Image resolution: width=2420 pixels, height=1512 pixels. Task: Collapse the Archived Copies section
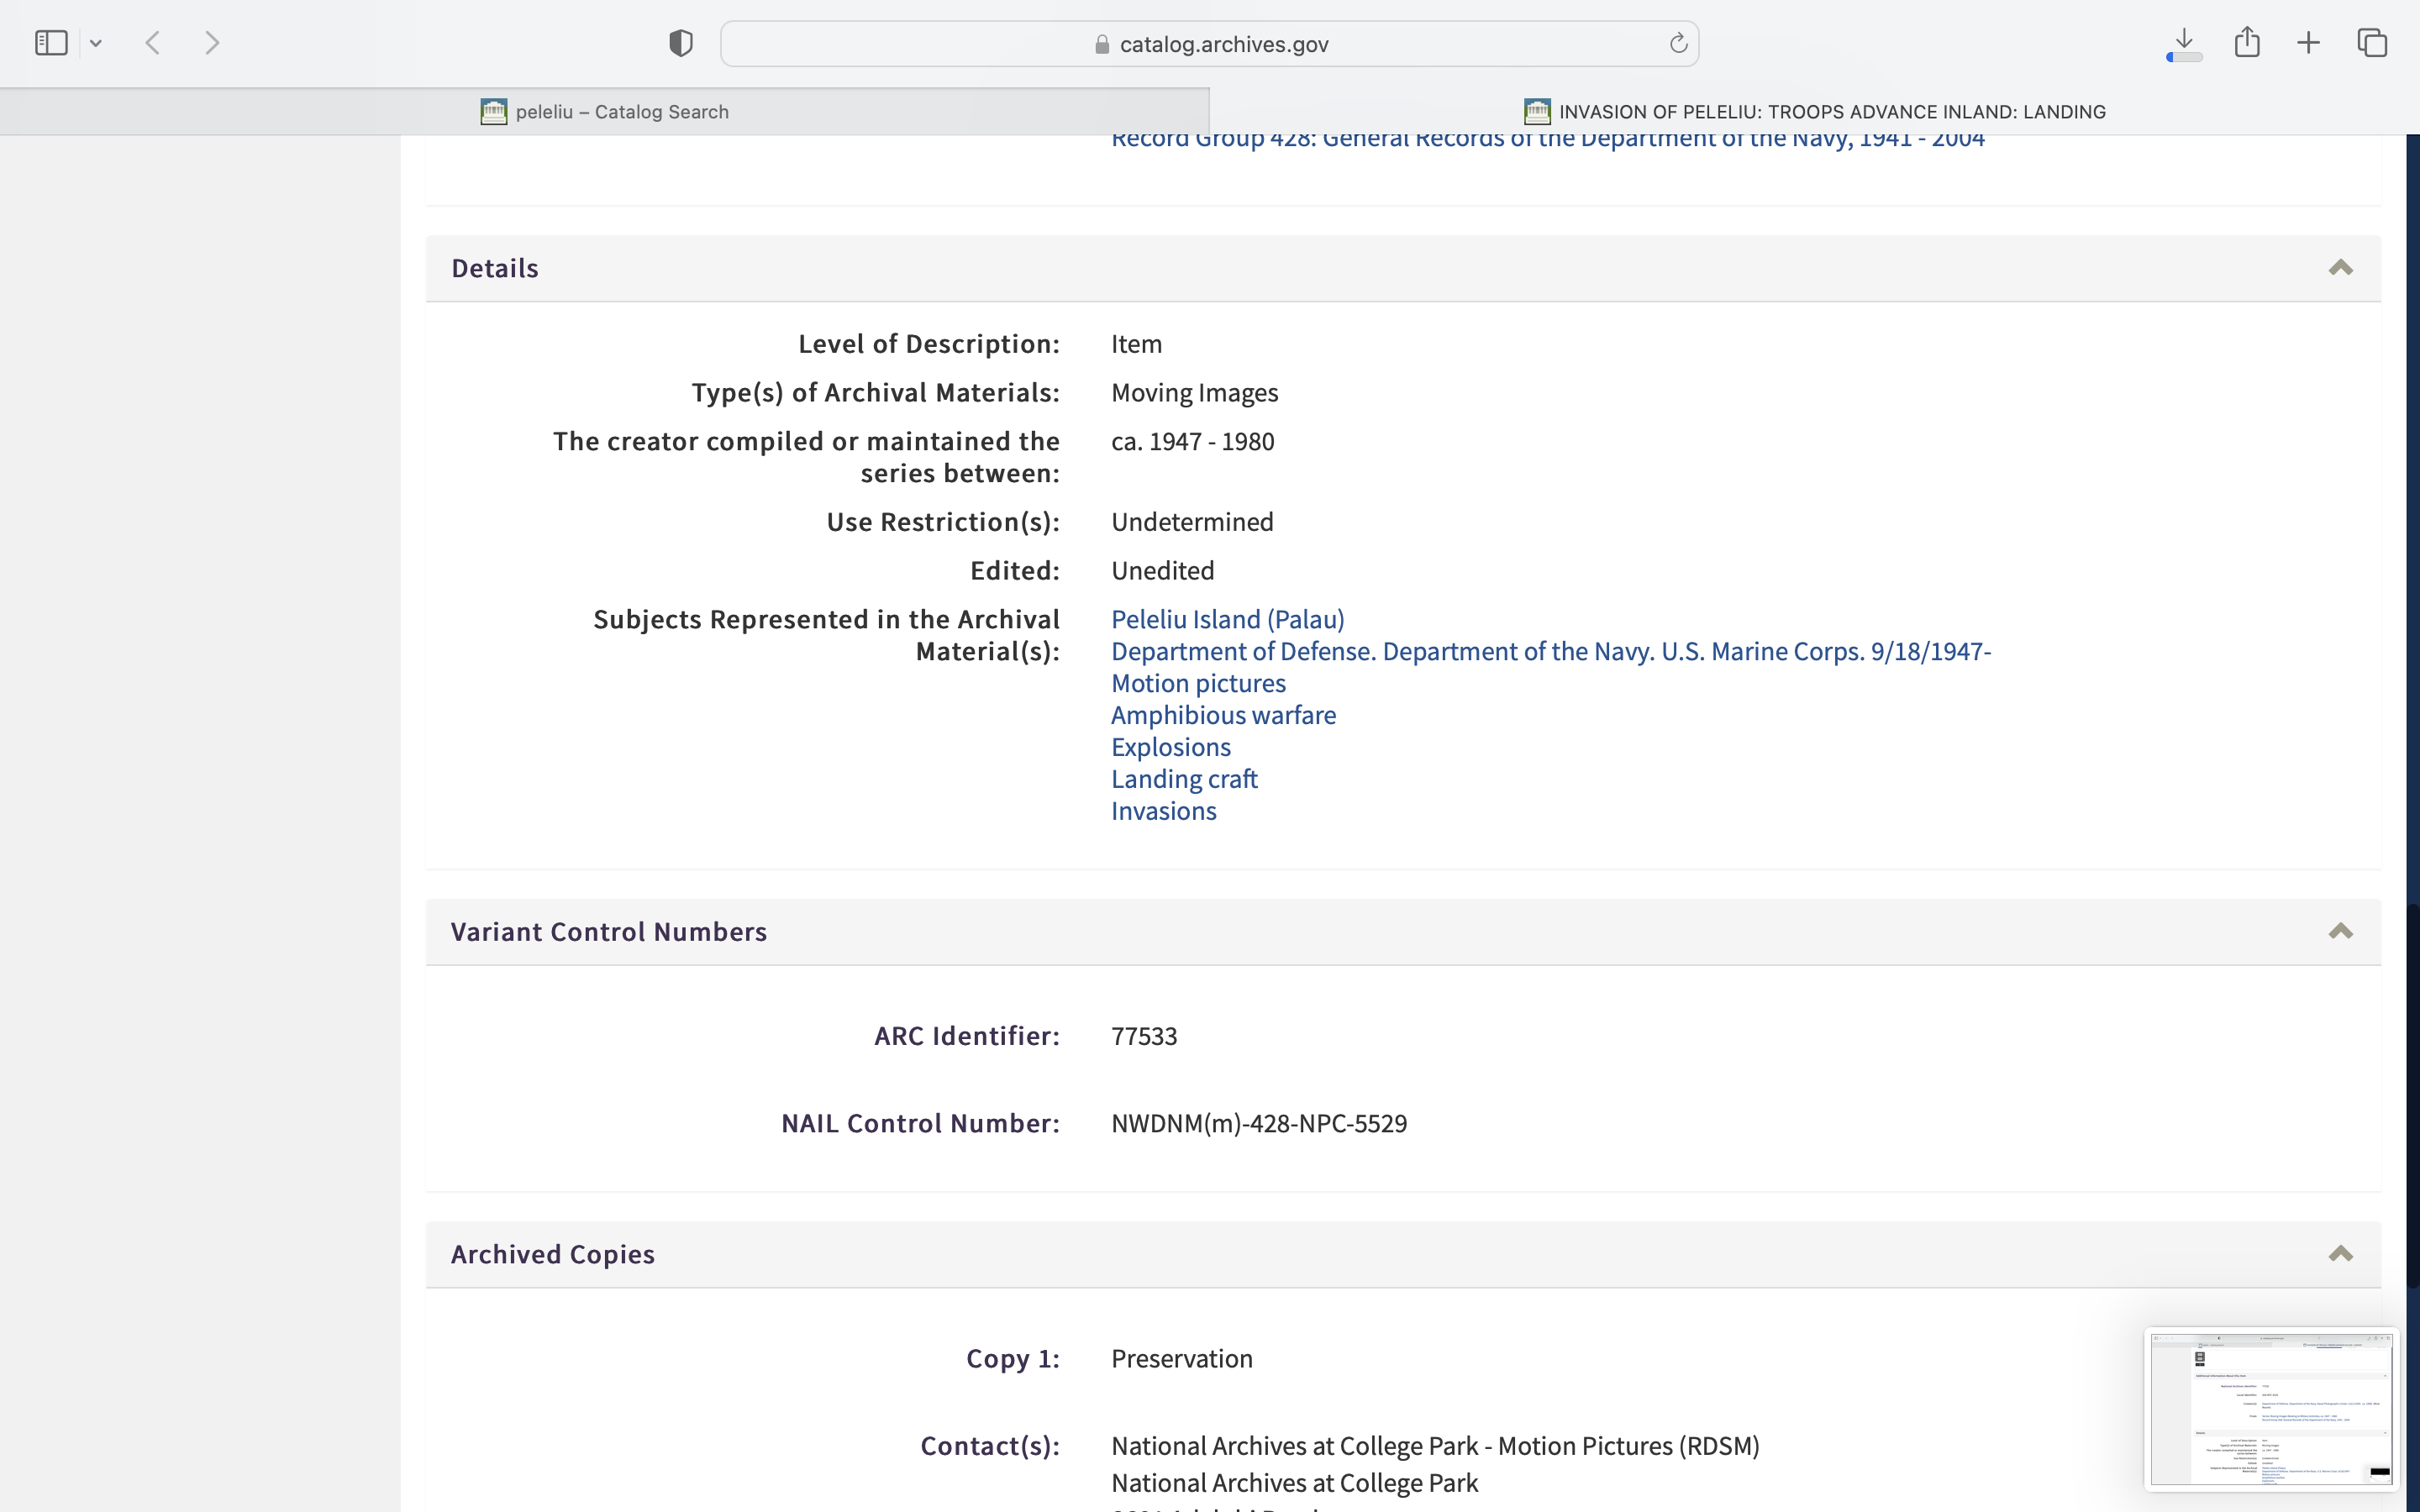pyautogui.click(x=2340, y=1254)
